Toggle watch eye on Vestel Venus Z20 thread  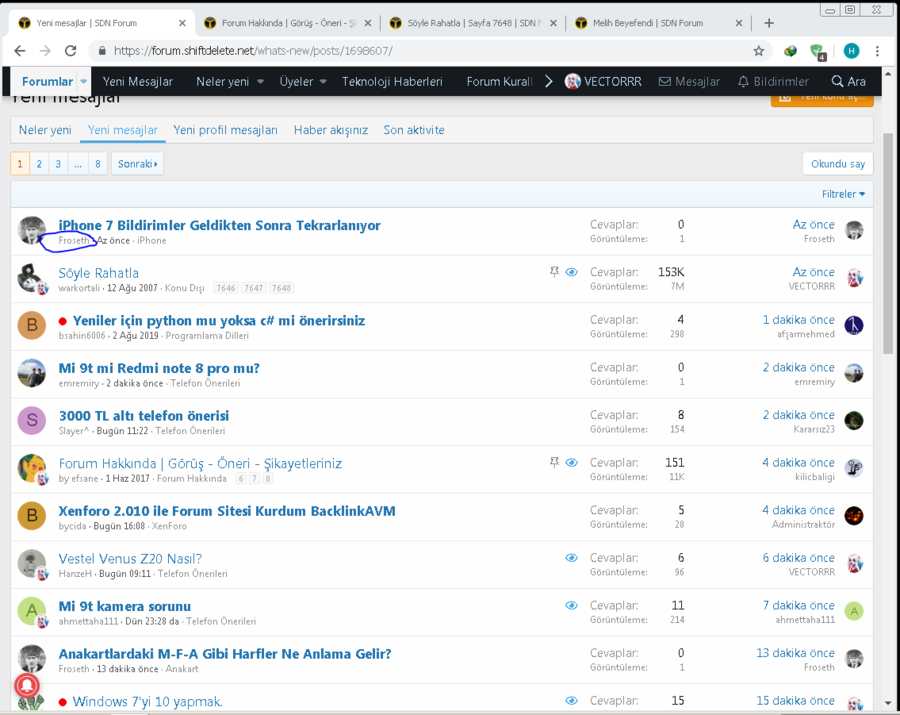571,558
